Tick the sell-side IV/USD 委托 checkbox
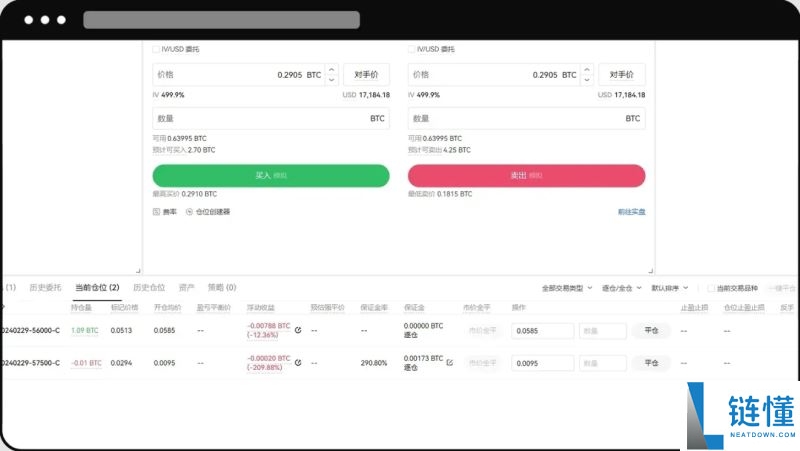The image size is (800, 451). click(x=411, y=49)
